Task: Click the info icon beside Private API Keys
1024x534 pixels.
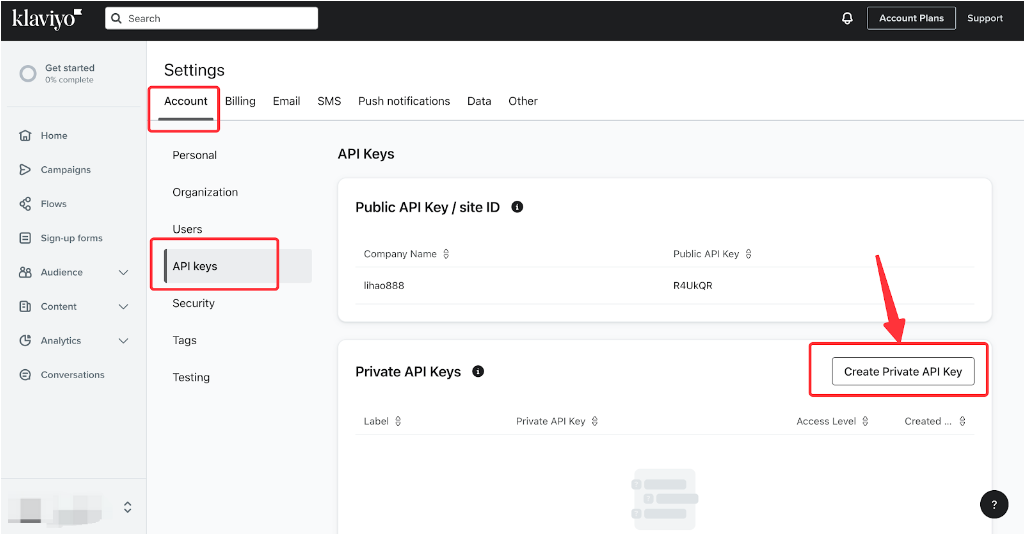Action: (478, 371)
